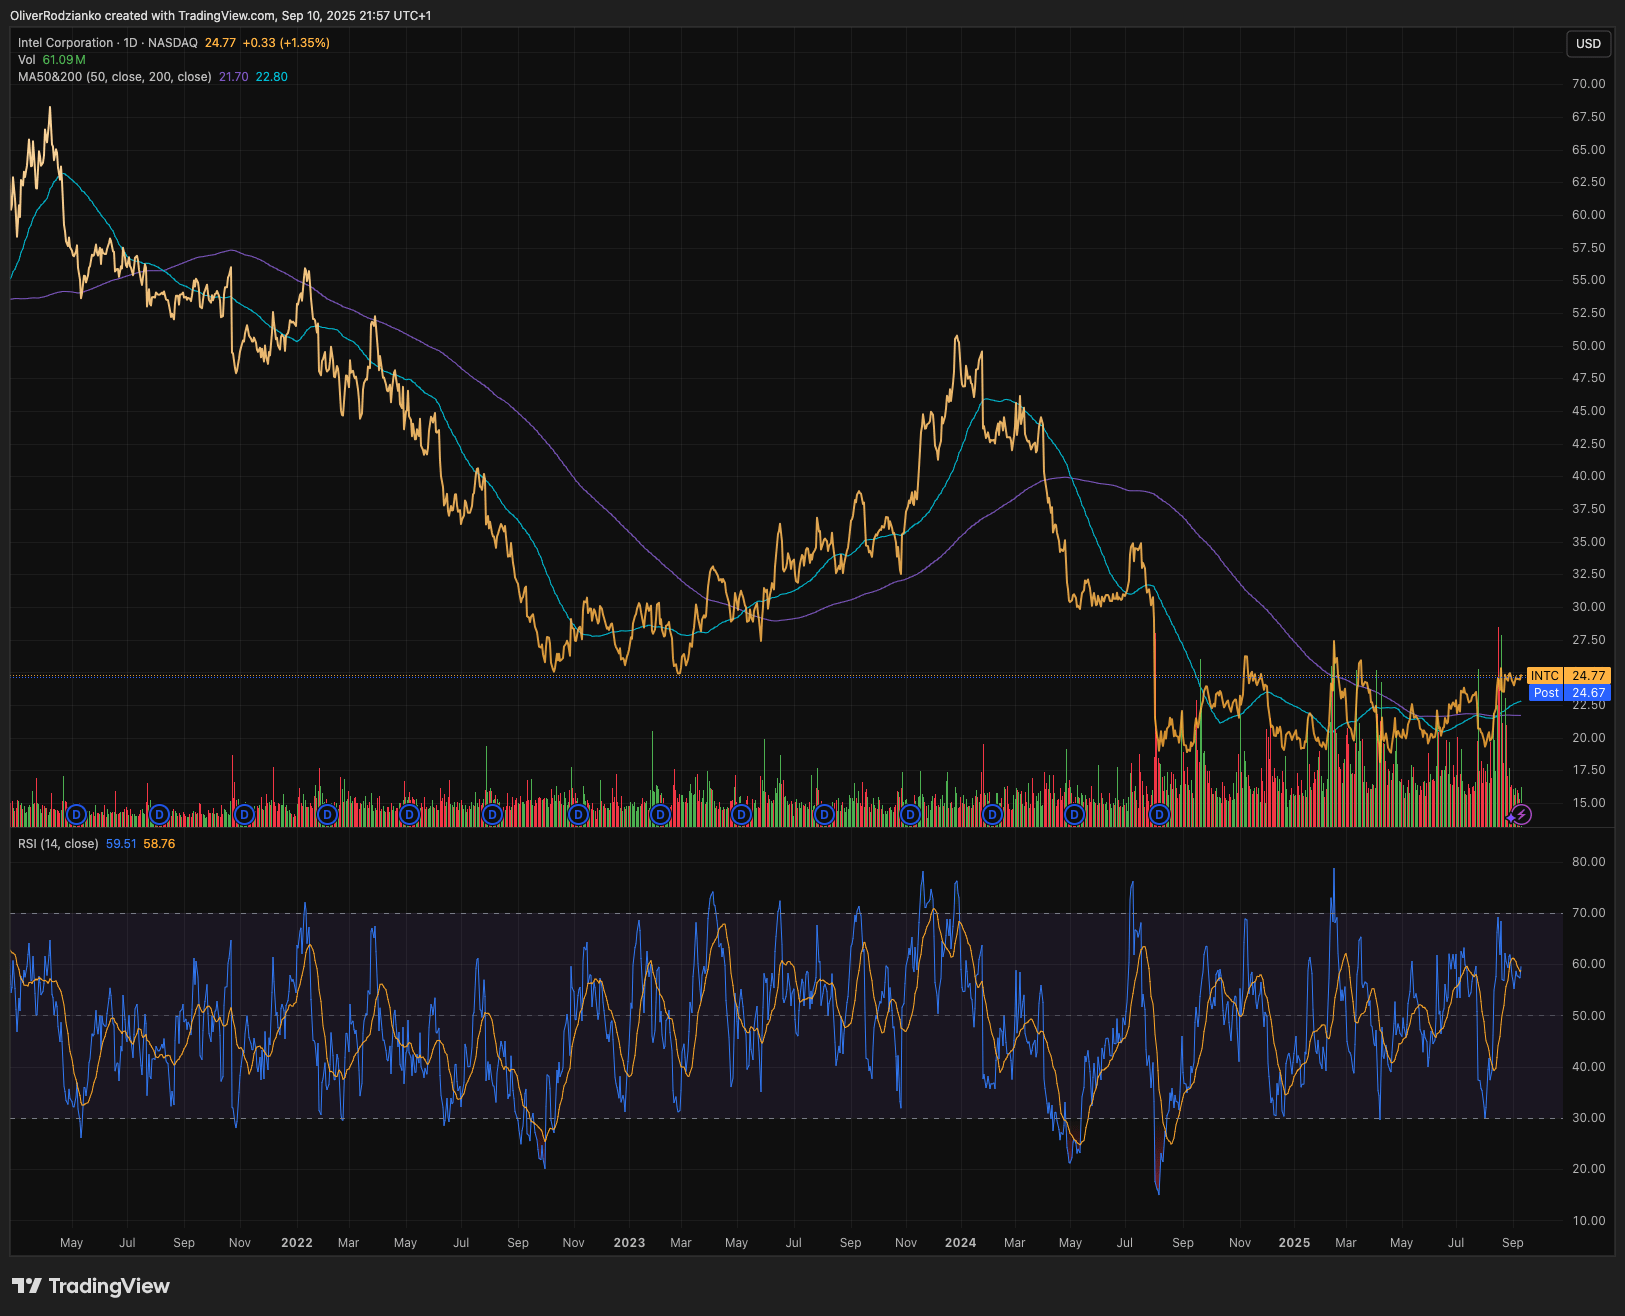Click the 50.00 mark on price scale
Screen dimensions: 1625x1316
click(x=1588, y=346)
